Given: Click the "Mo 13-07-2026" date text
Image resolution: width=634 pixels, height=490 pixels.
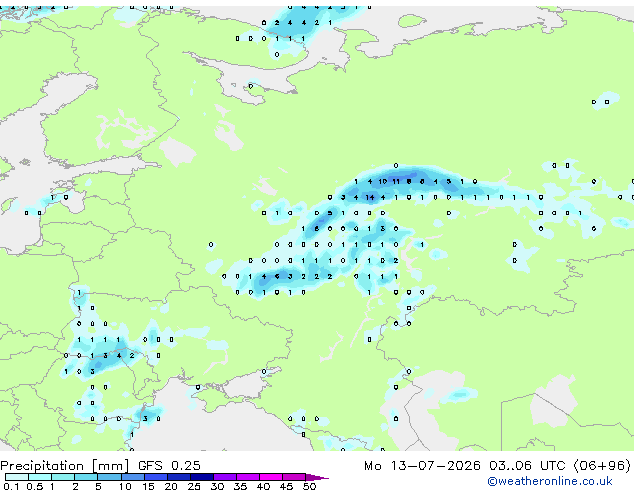Looking at the screenshot, I should (422, 466).
